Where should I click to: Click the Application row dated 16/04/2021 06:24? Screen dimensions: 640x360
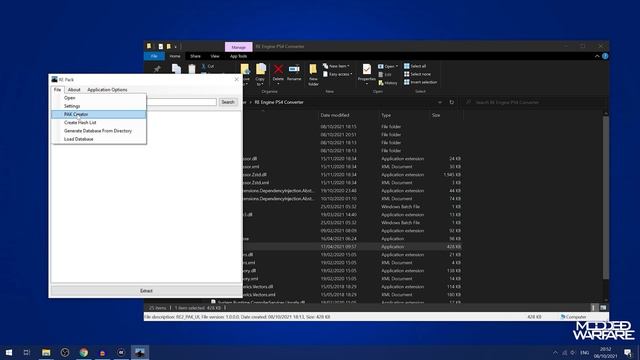click(352, 239)
